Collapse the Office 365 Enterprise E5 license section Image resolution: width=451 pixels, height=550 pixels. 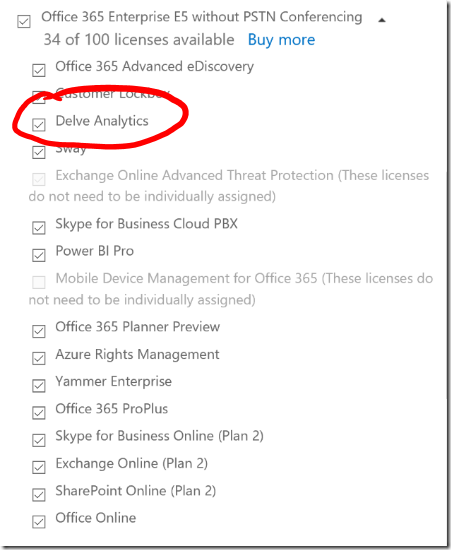click(382, 20)
